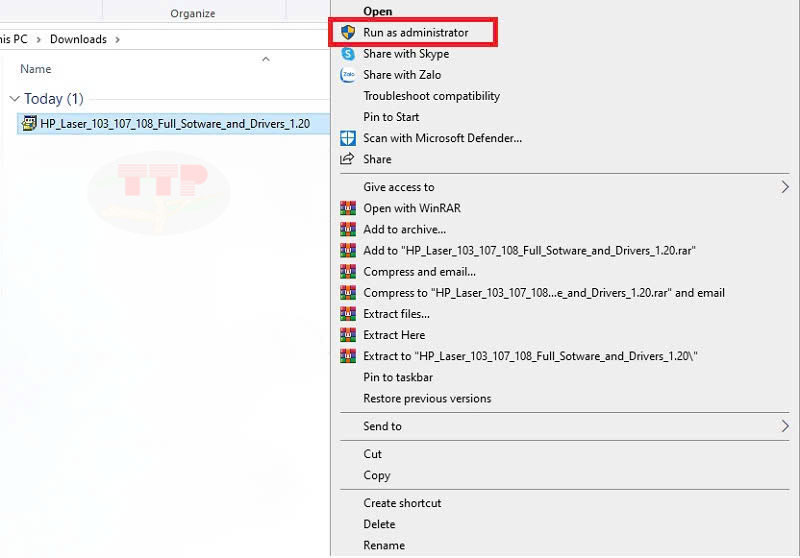The height and width of the screenshot is (558, 800).
Task: Expand the Give access to submenu arrow
Action: click(785, 187)
